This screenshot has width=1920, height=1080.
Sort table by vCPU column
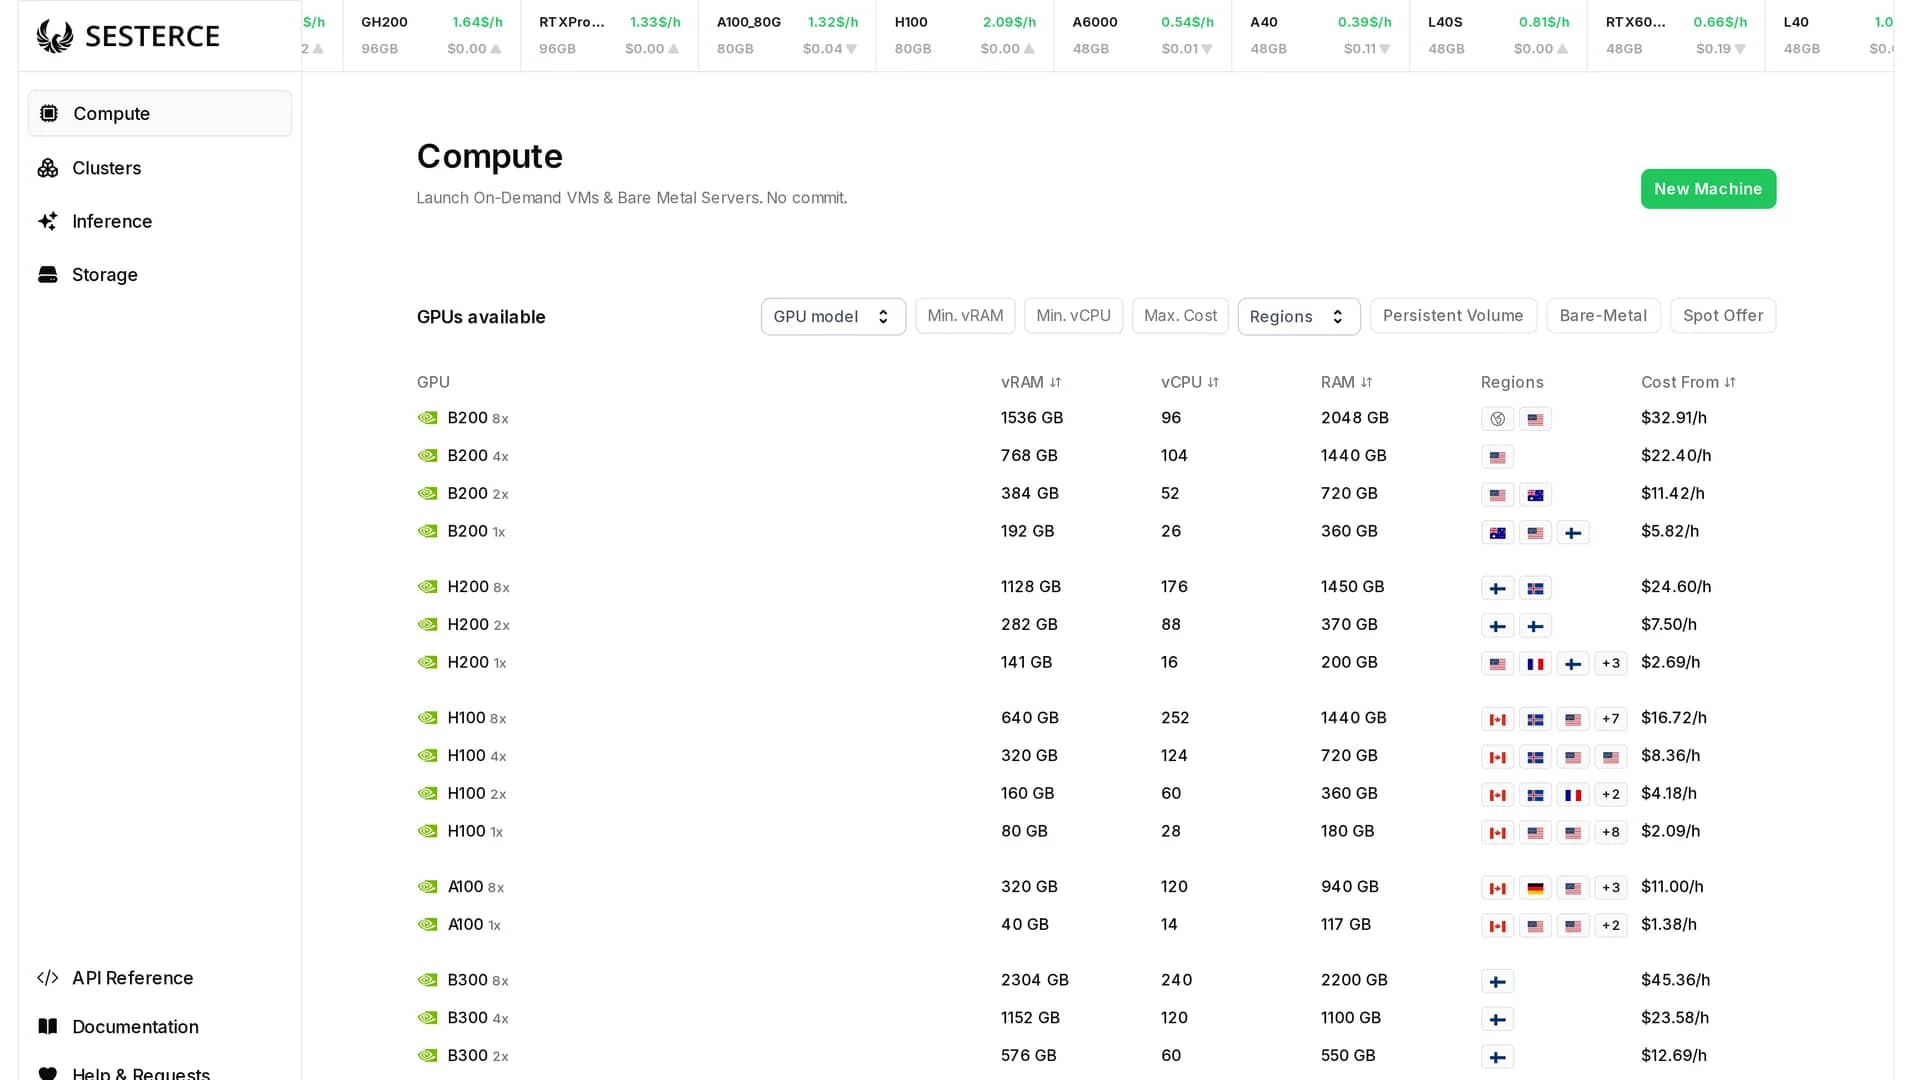point(1190,382)
